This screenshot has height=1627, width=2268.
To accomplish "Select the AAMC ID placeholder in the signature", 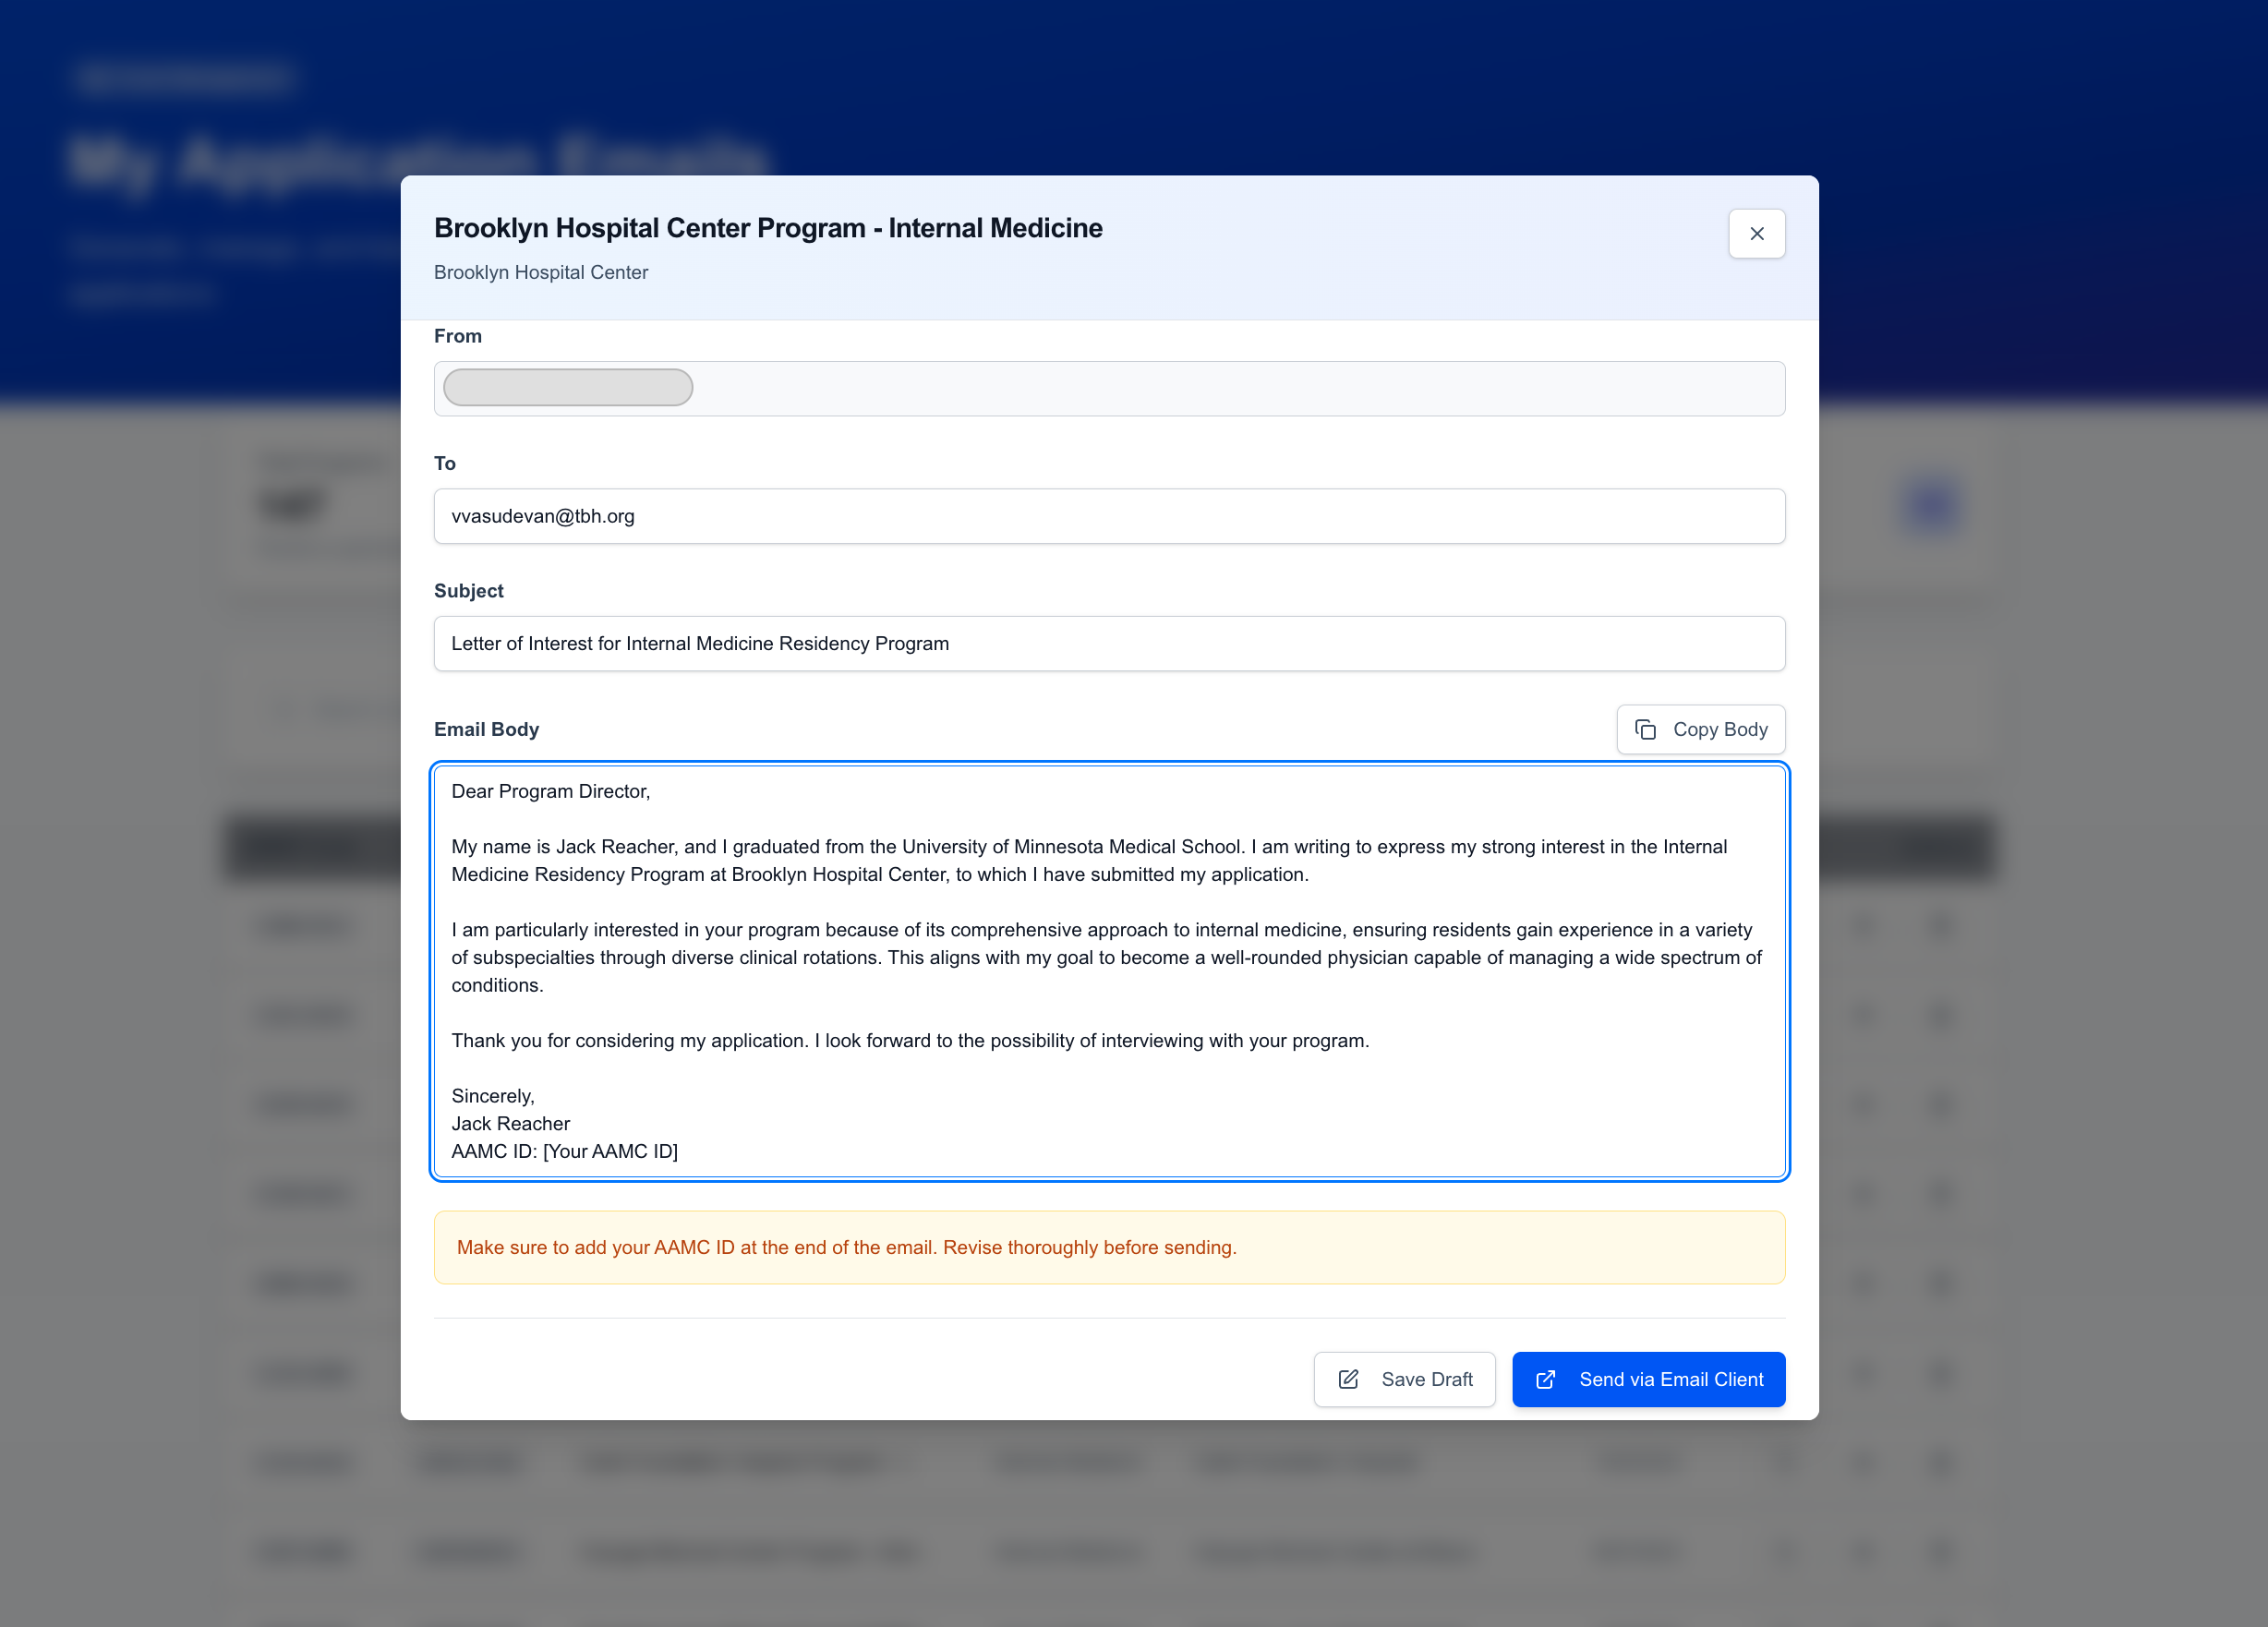I will pyautogui.click(x=610, y=1151).
